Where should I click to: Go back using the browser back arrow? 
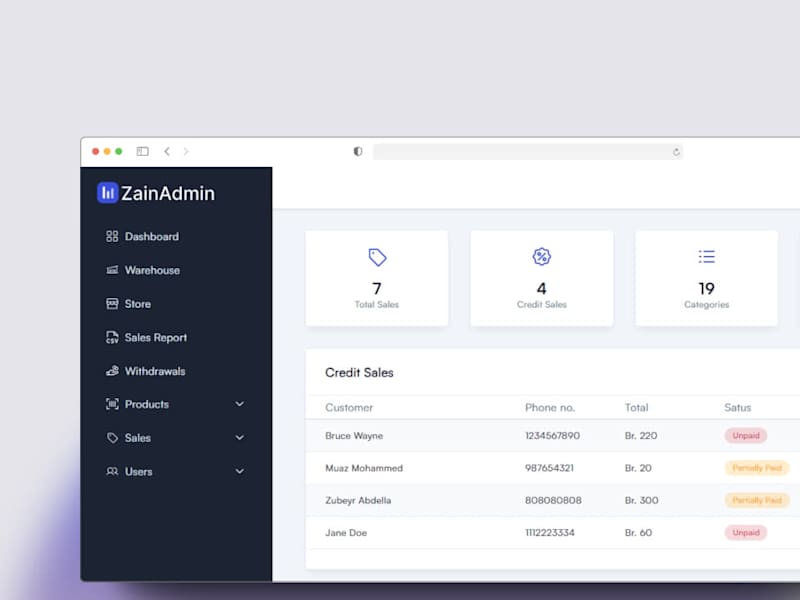[x=167, y=152]
